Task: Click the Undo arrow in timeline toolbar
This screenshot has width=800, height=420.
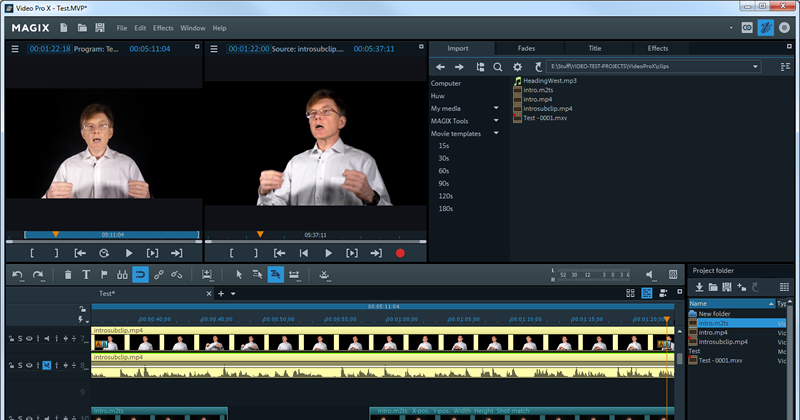Action: point(17,274)
